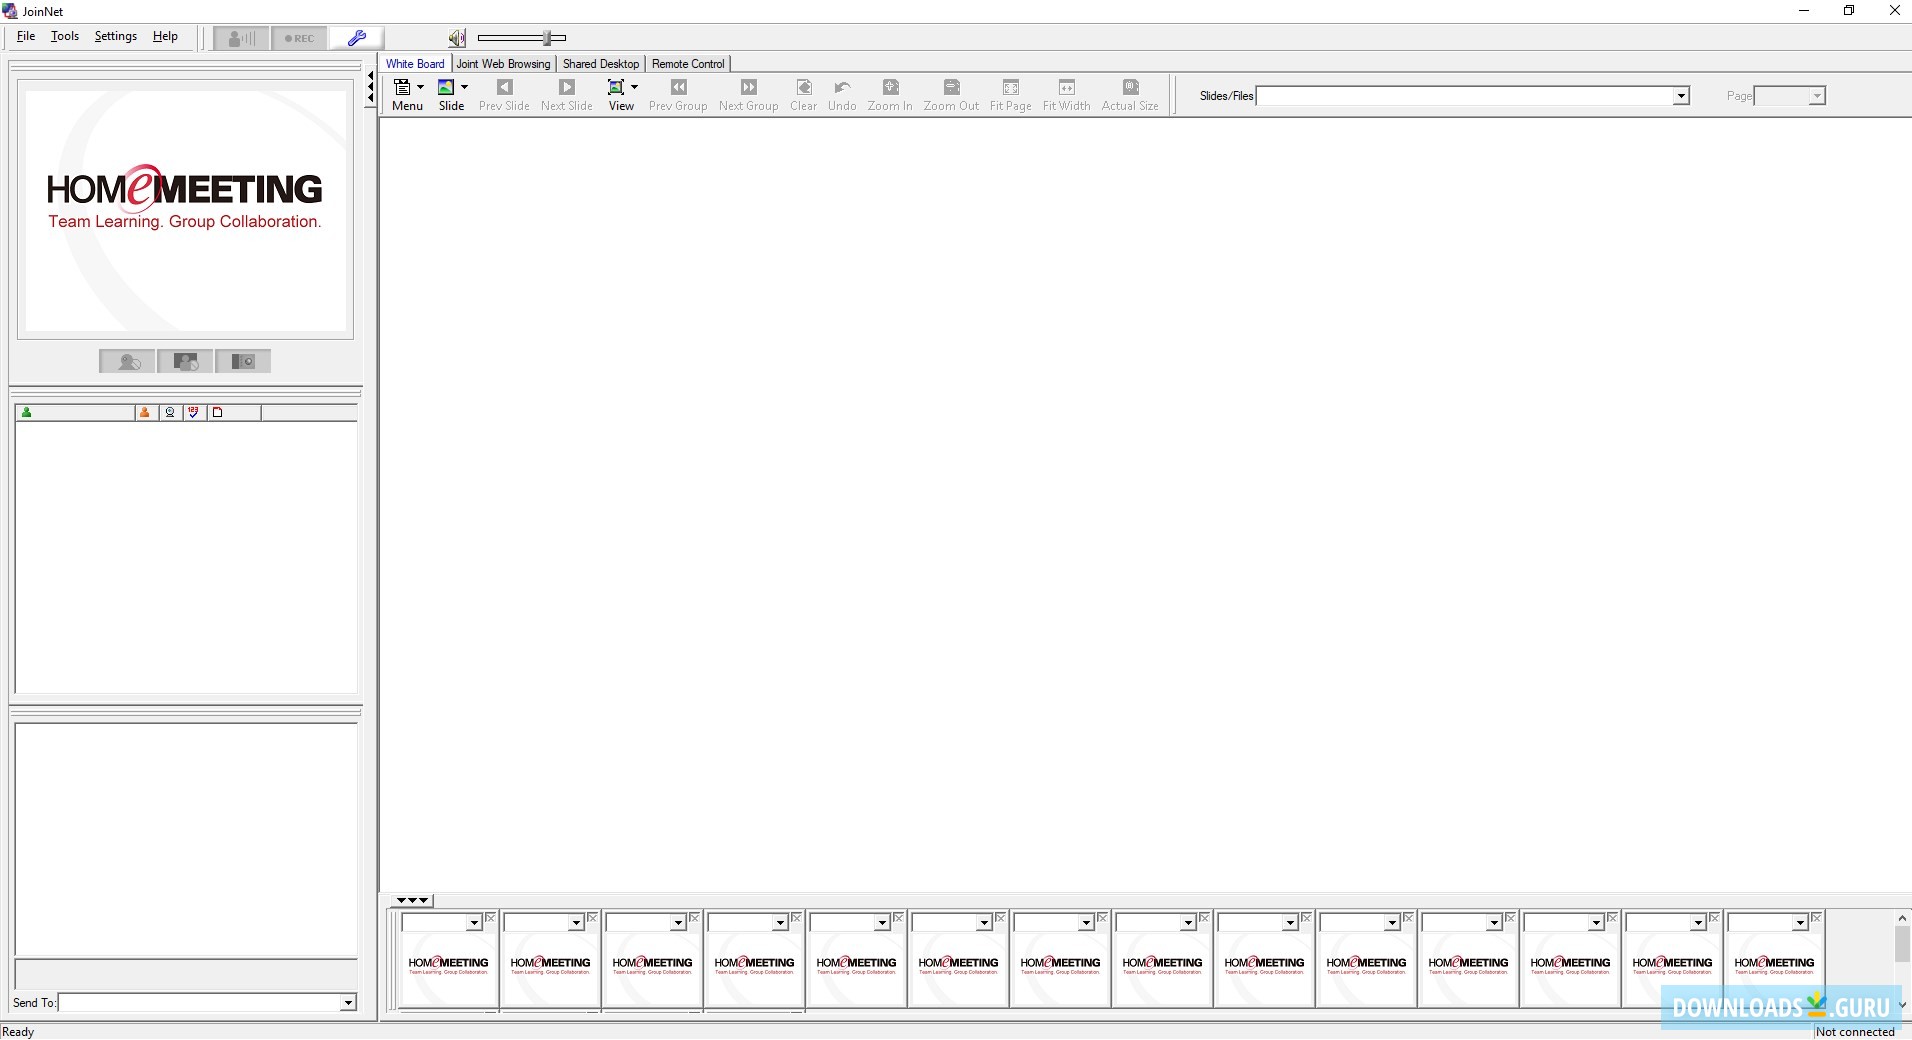Click the single-person video button under logo
Screen dimensions: 1912x1040
(127, 361)
